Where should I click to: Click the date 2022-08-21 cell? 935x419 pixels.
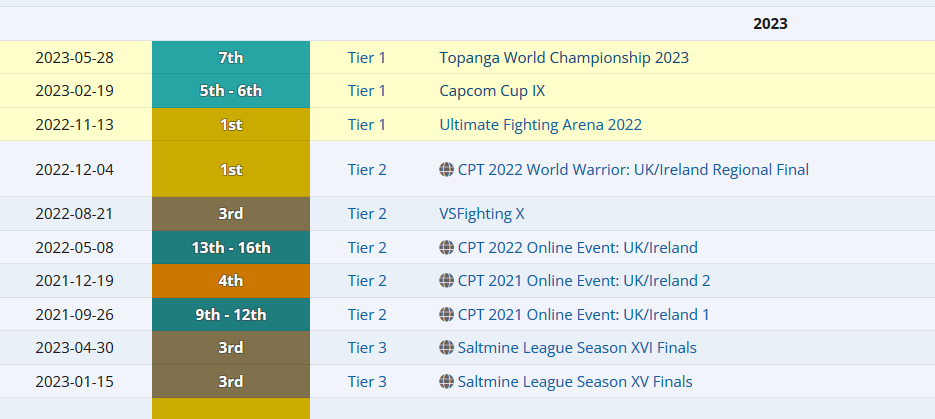74,214
